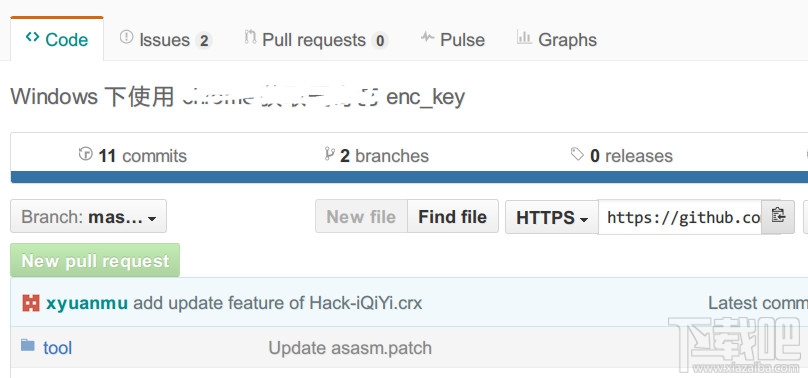This screenshot has width=808, height=378.
Task: Expand the HTTPS protocol dropdown
Action: (552, 217)
